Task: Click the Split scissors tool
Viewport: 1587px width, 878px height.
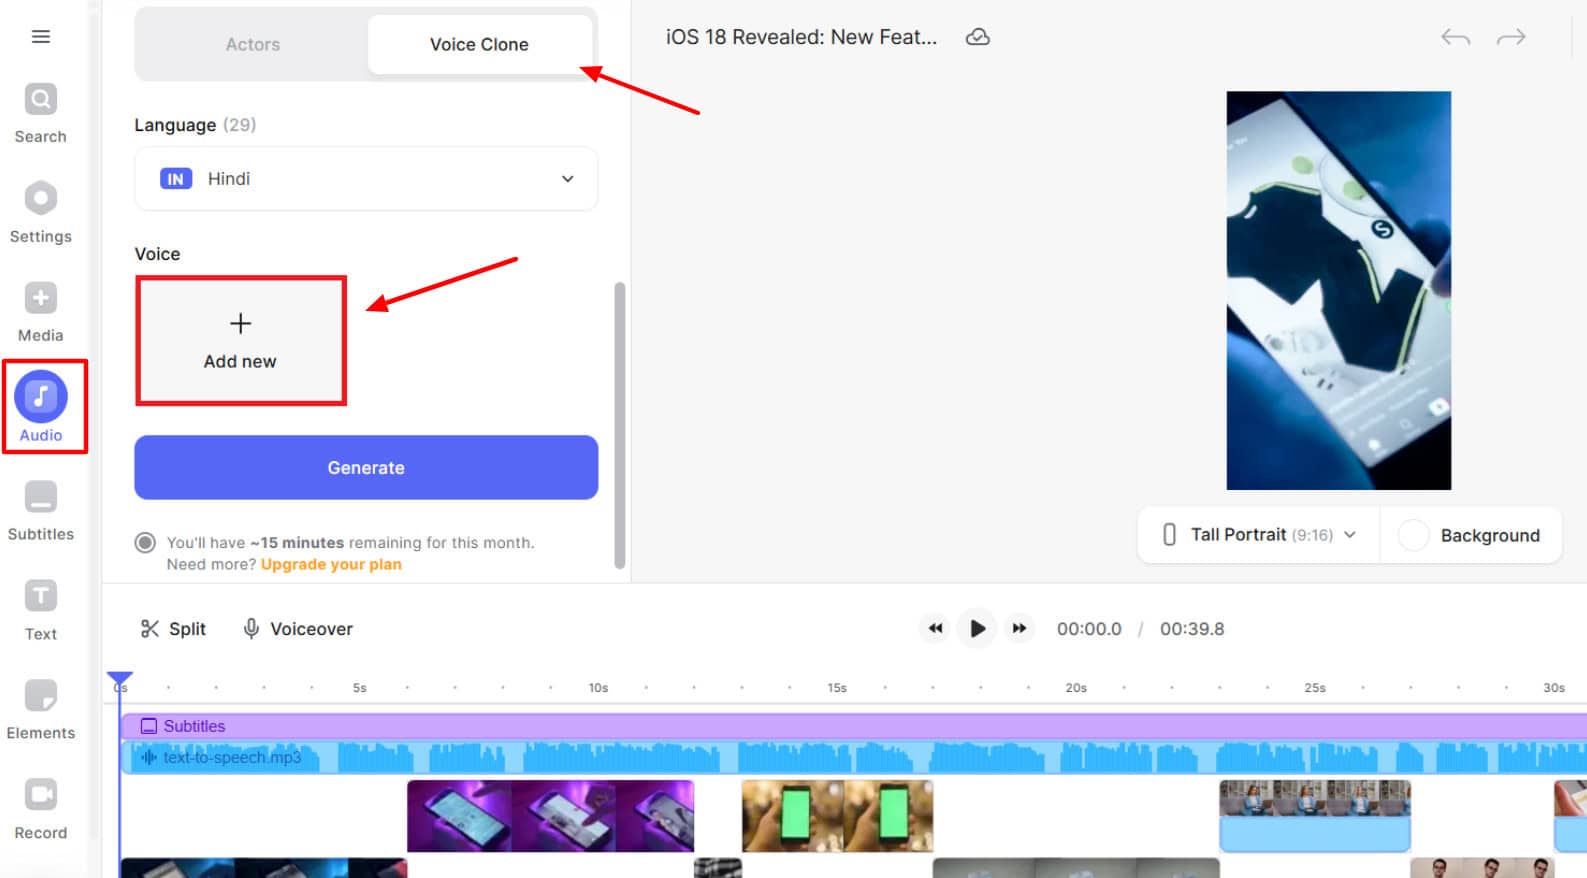Action: coord(173,629)
